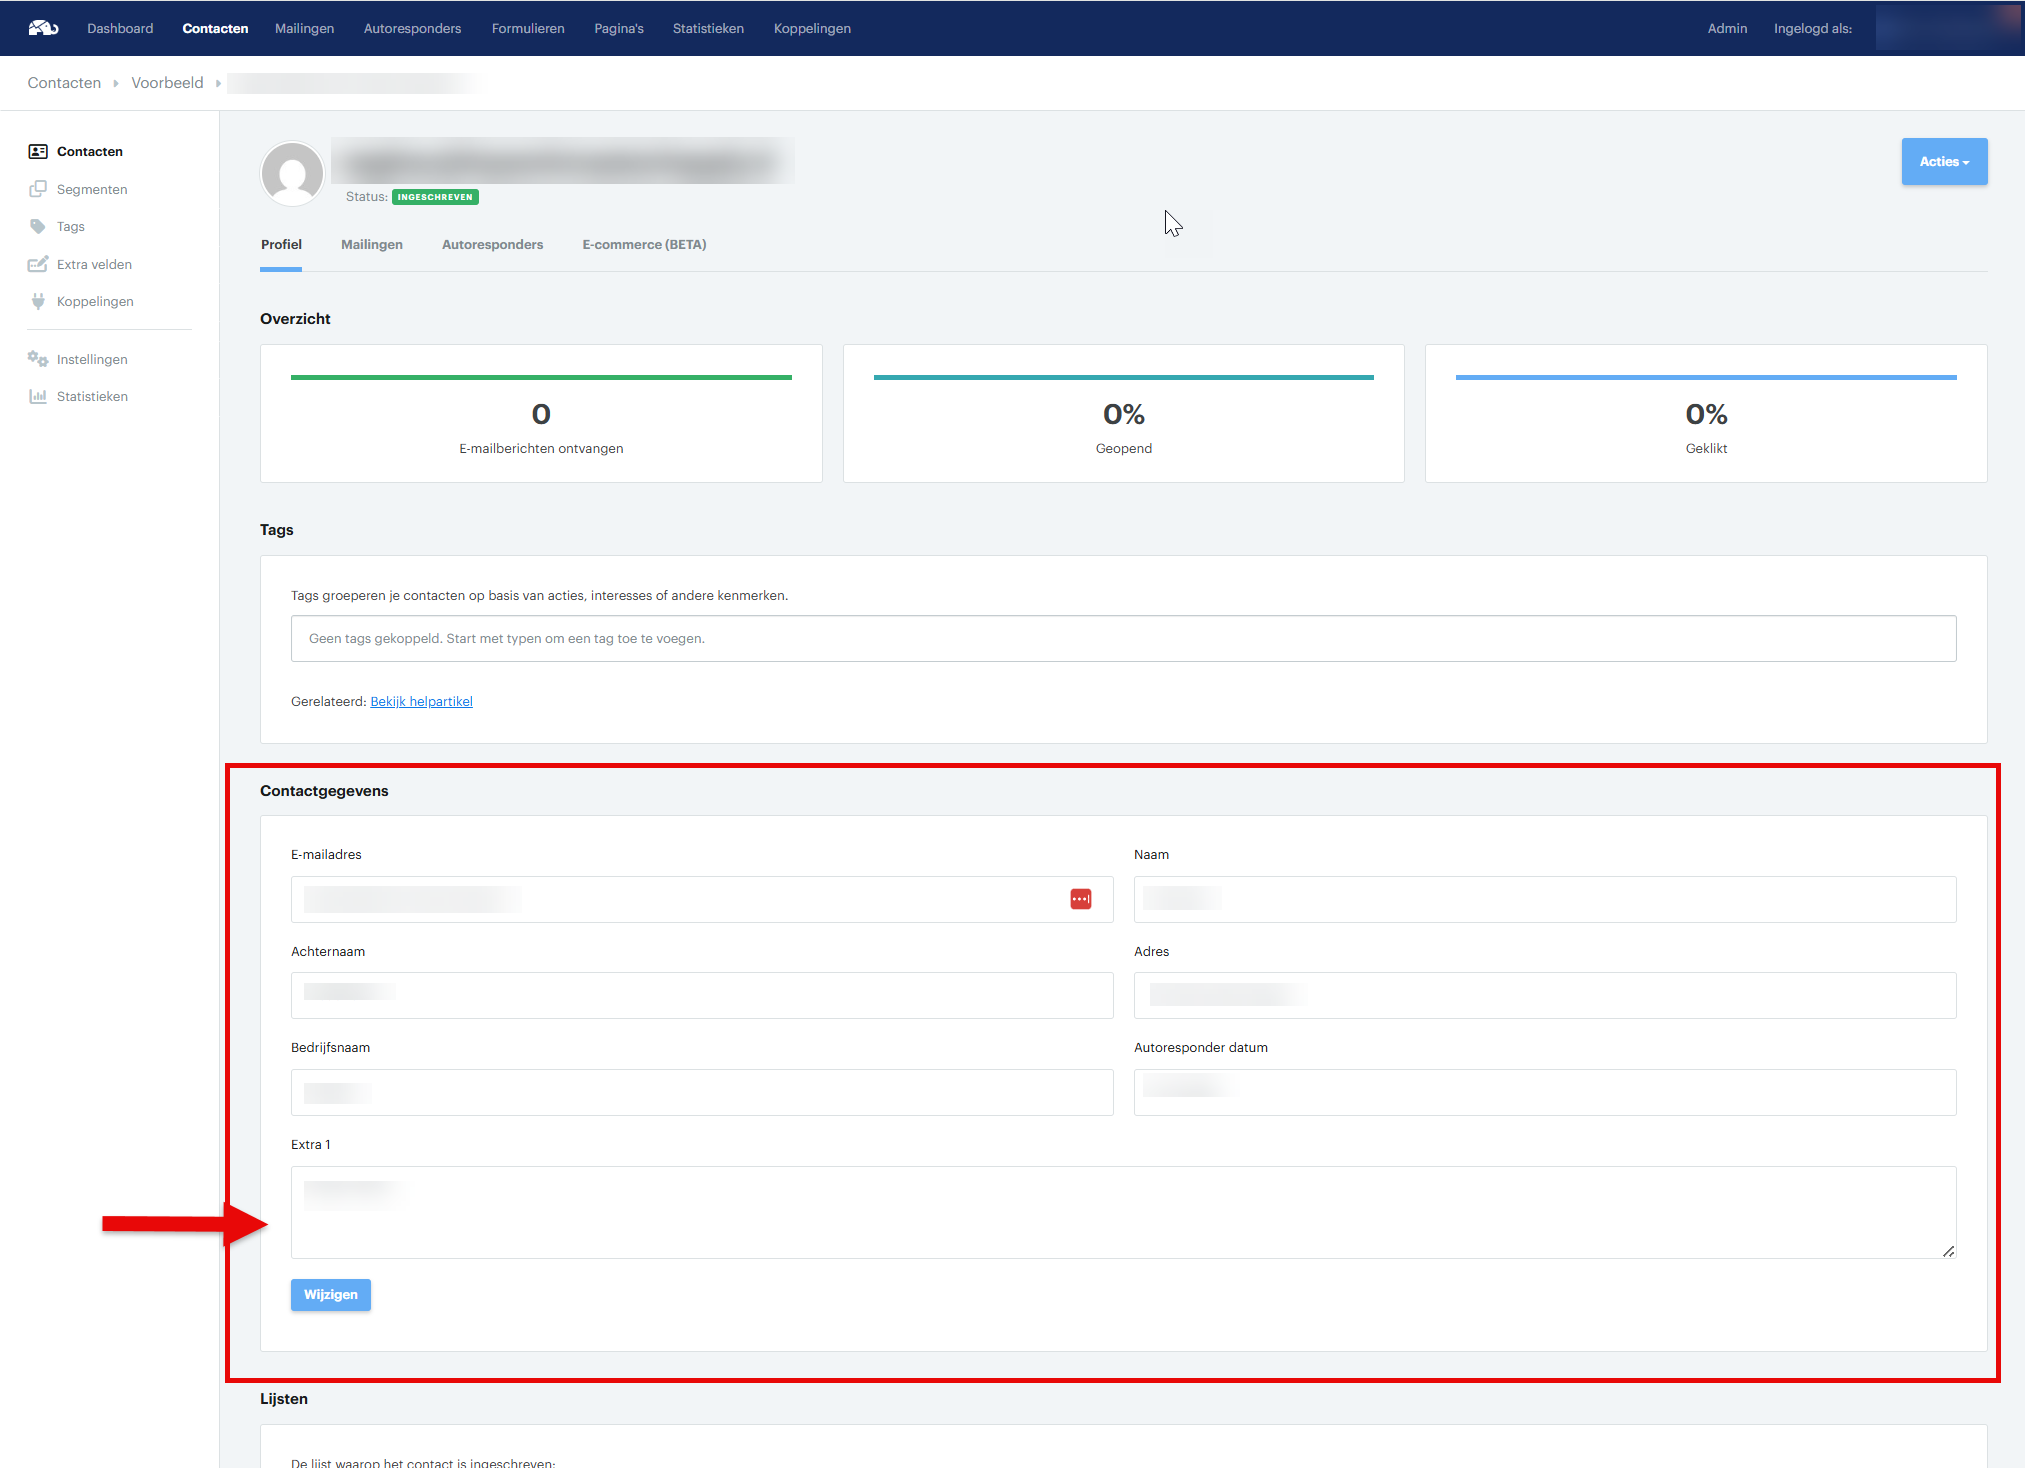Image resolution: width=2025 pixels, height=1468 pixels.
Task: Click the Statistieken chart icon in sidebar
Action: [38, 396]
